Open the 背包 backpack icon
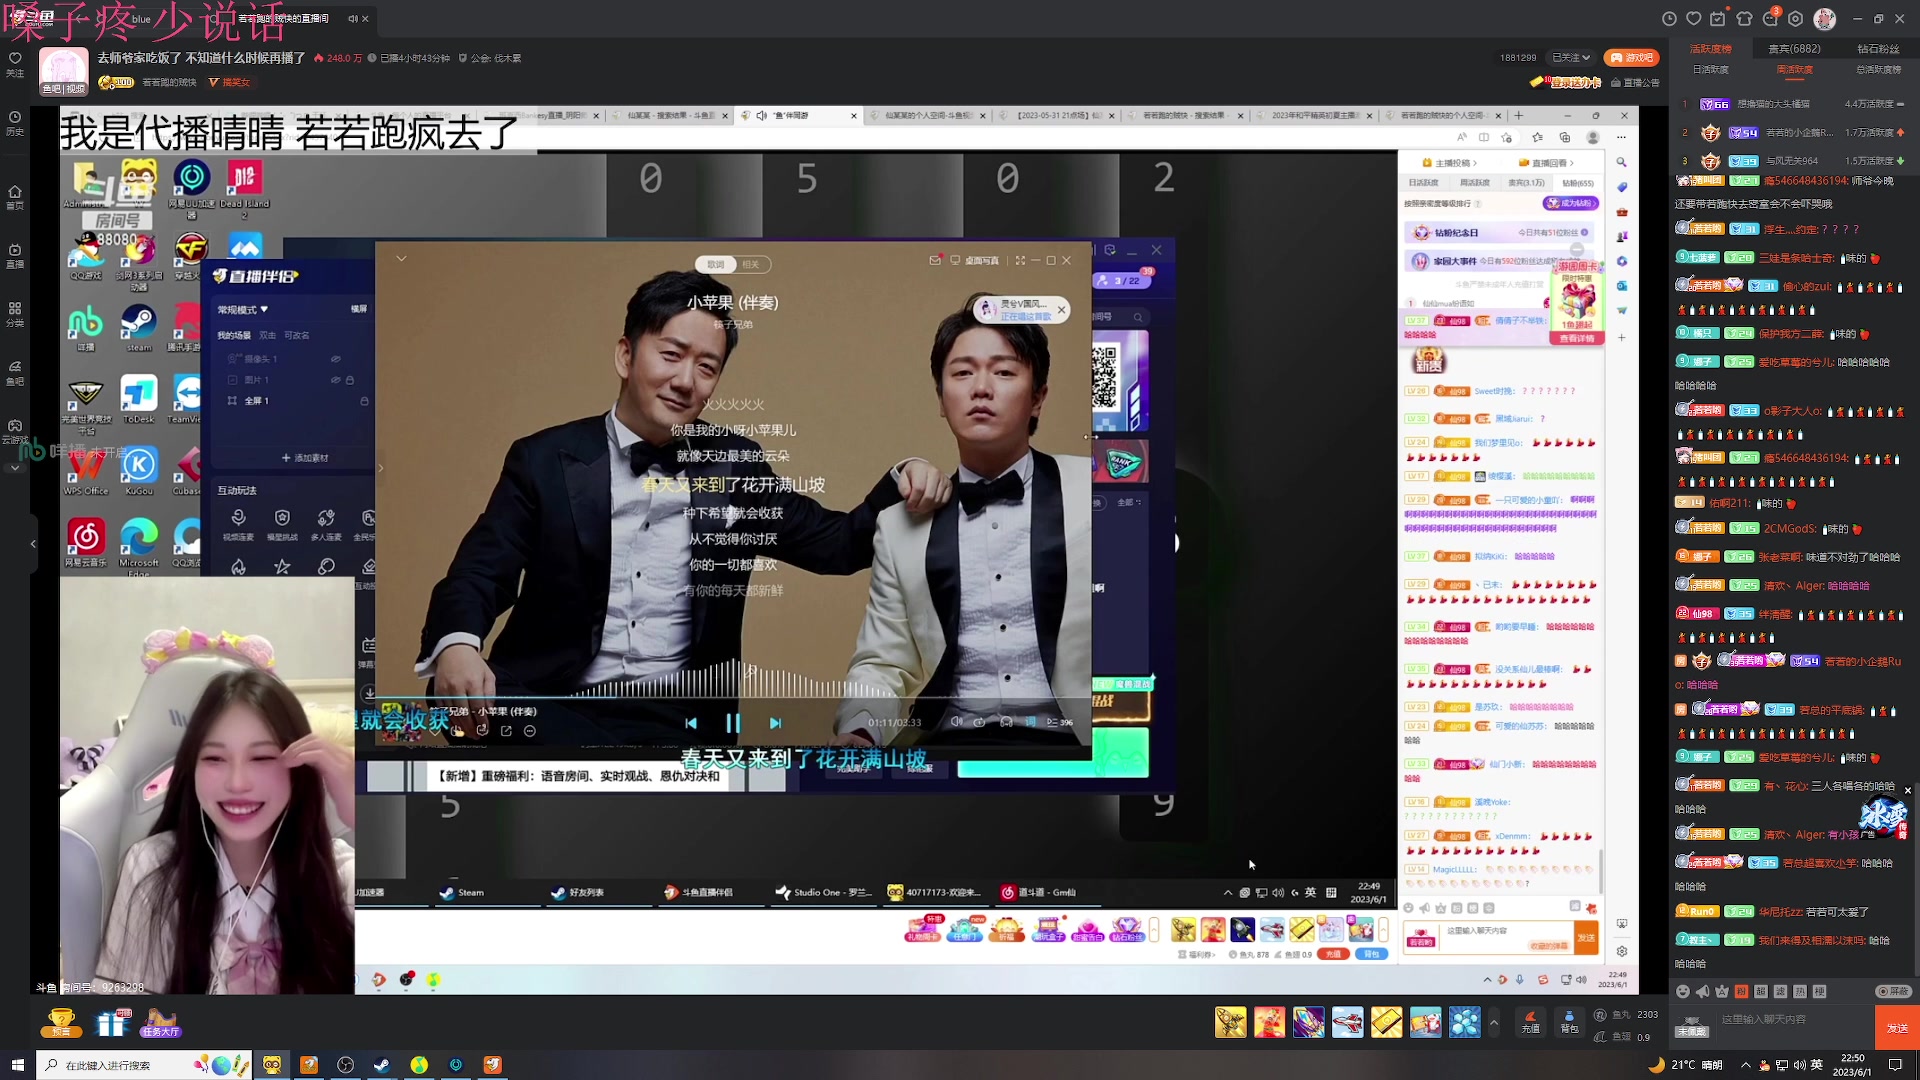 (1569, 1021)
